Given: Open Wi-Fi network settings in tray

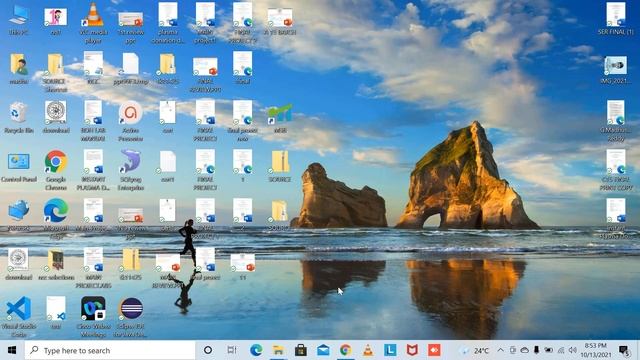Looking at the screenshot, I should (561, 350).
